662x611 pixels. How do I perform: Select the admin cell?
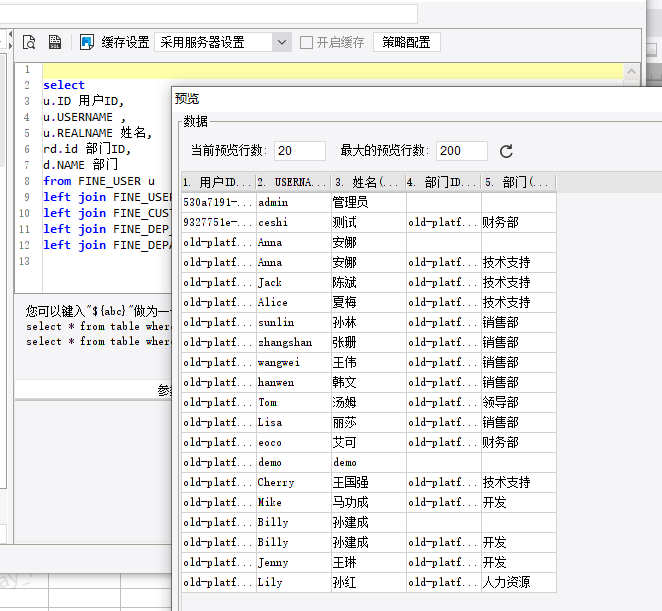click(293, 203)
